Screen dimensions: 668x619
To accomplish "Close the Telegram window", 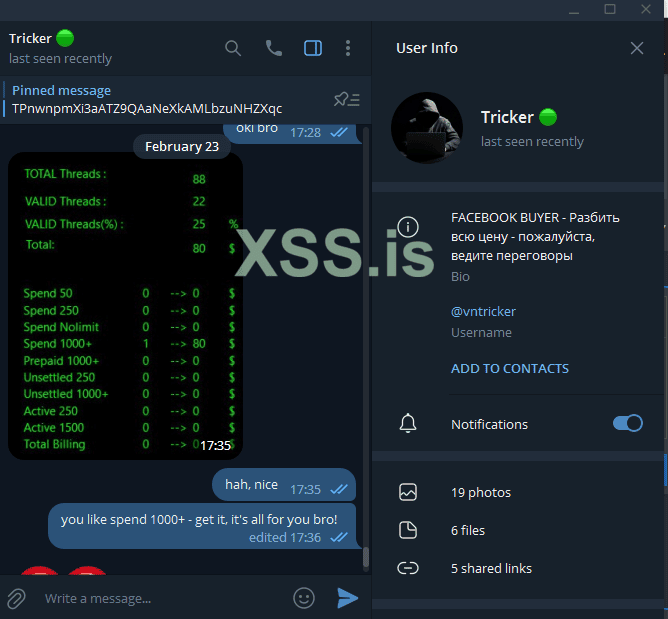I will click(646, 9).
